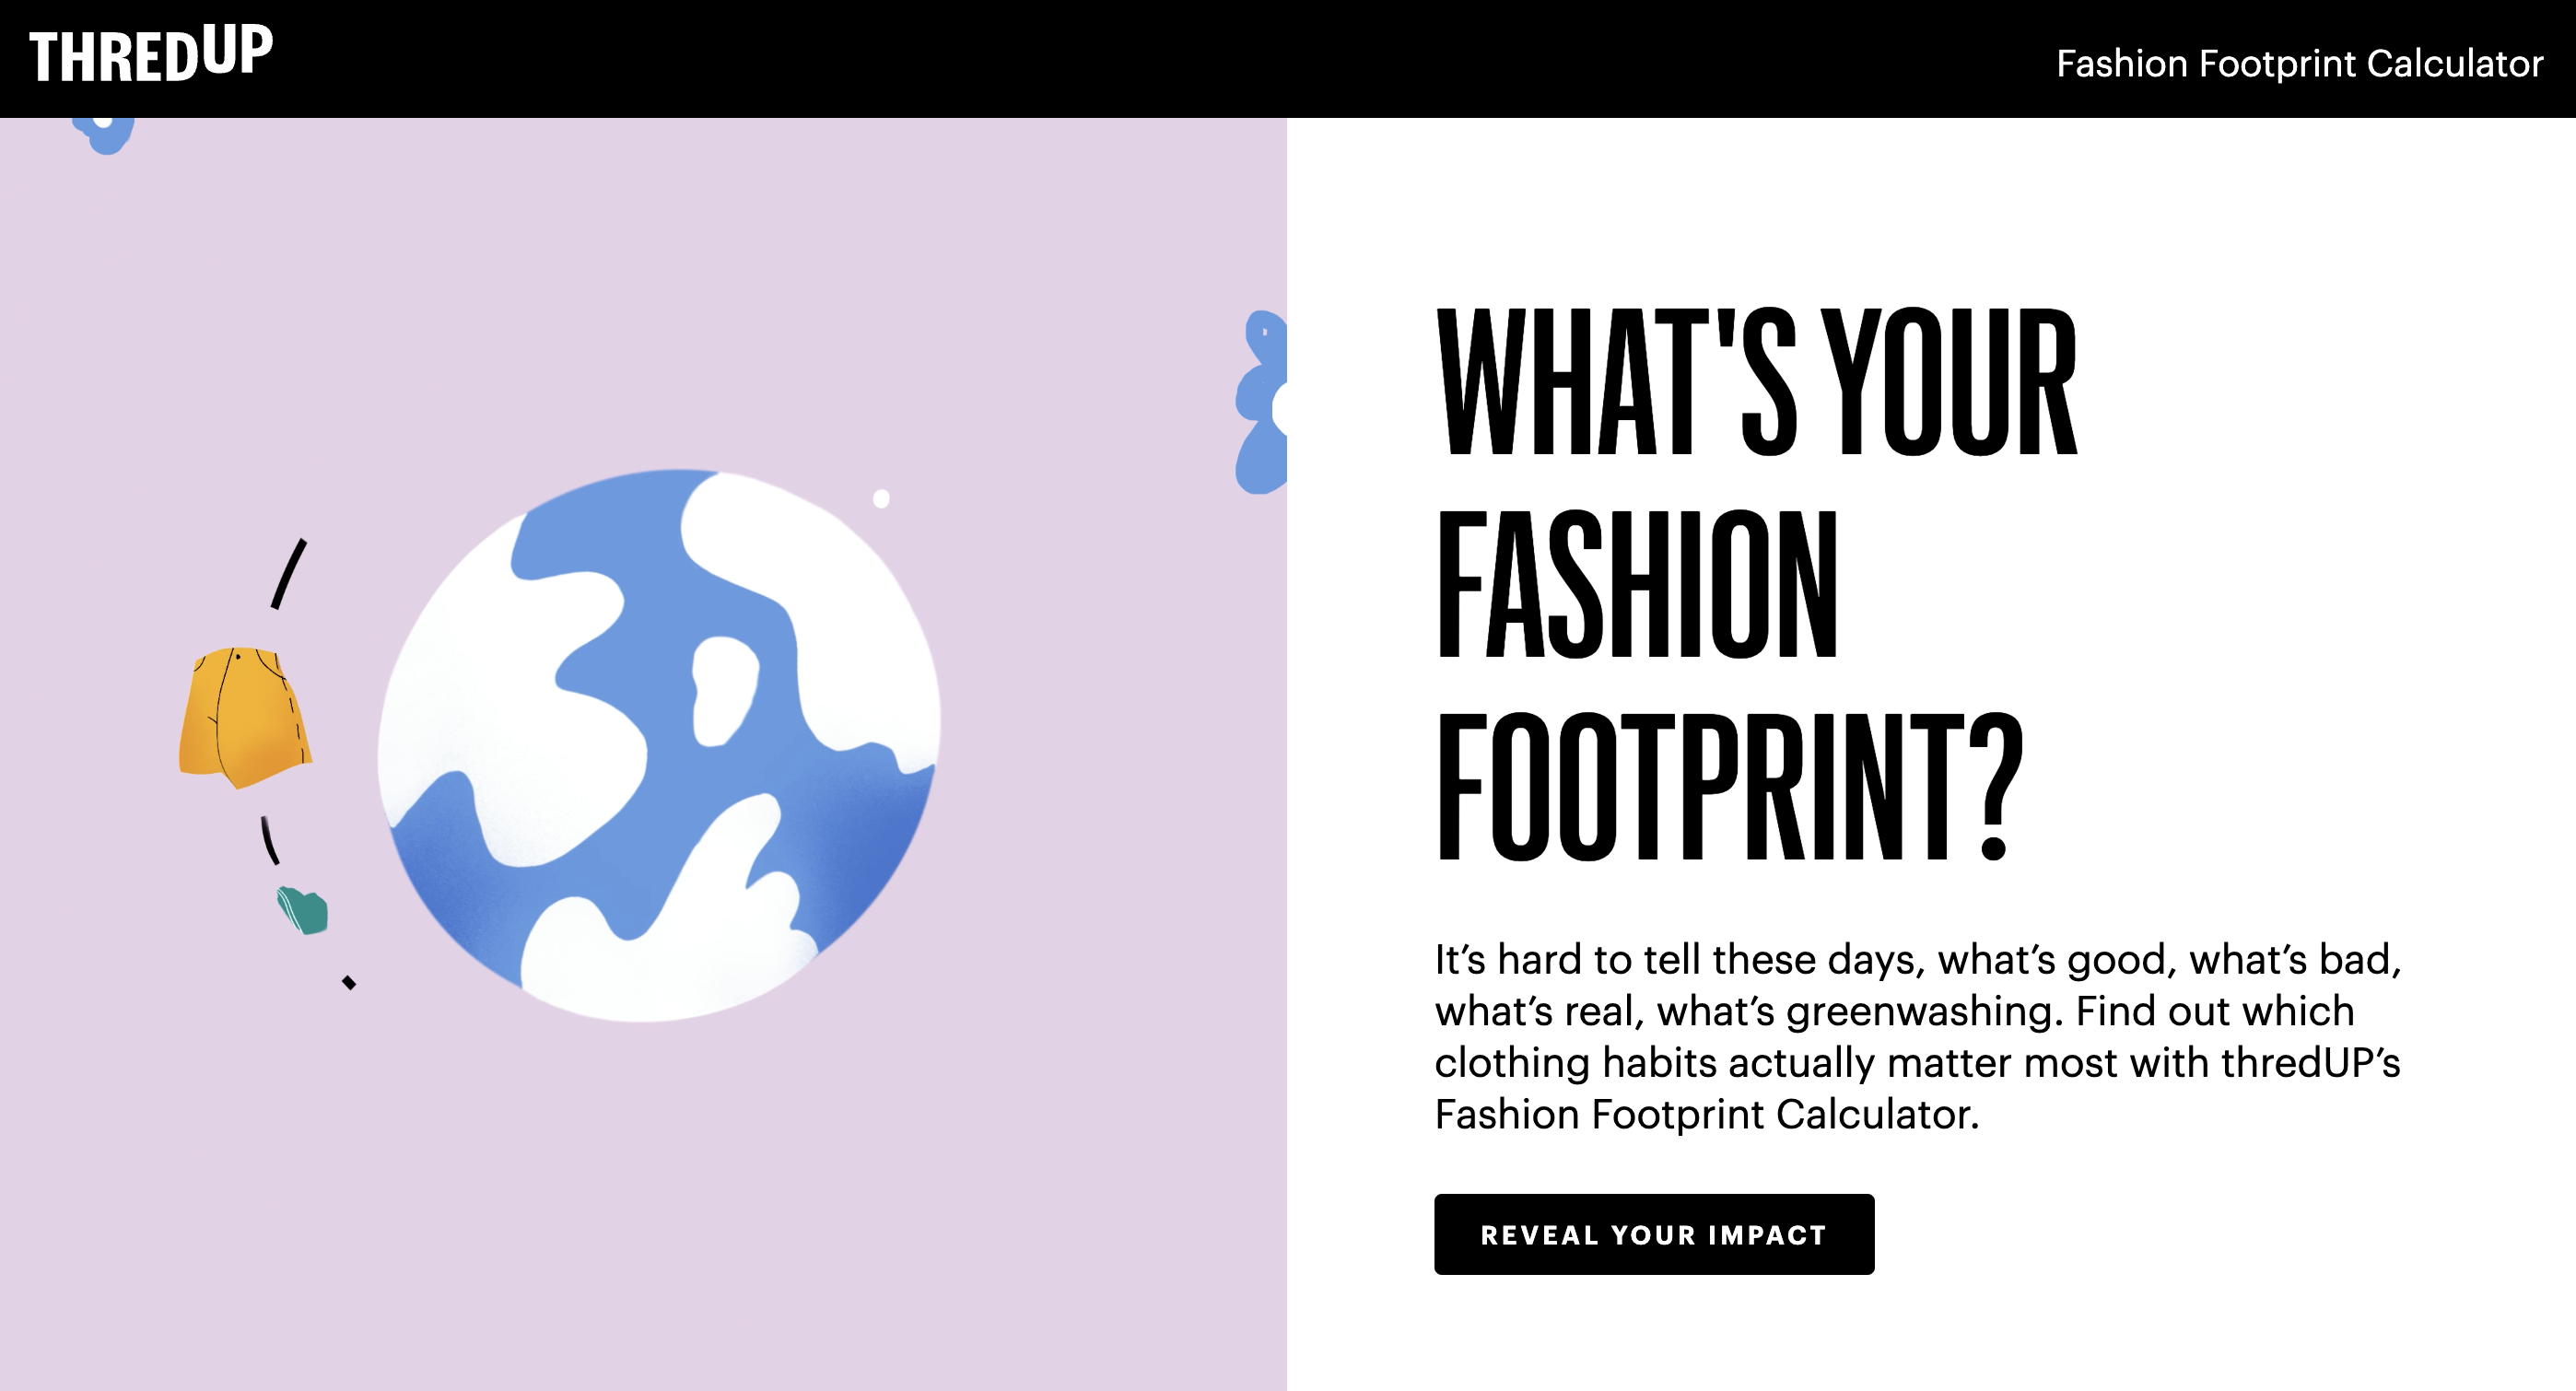This screenshot has height=1391, width=2576.
Task: Select the yellow shorts illustration
Action: 243,716
